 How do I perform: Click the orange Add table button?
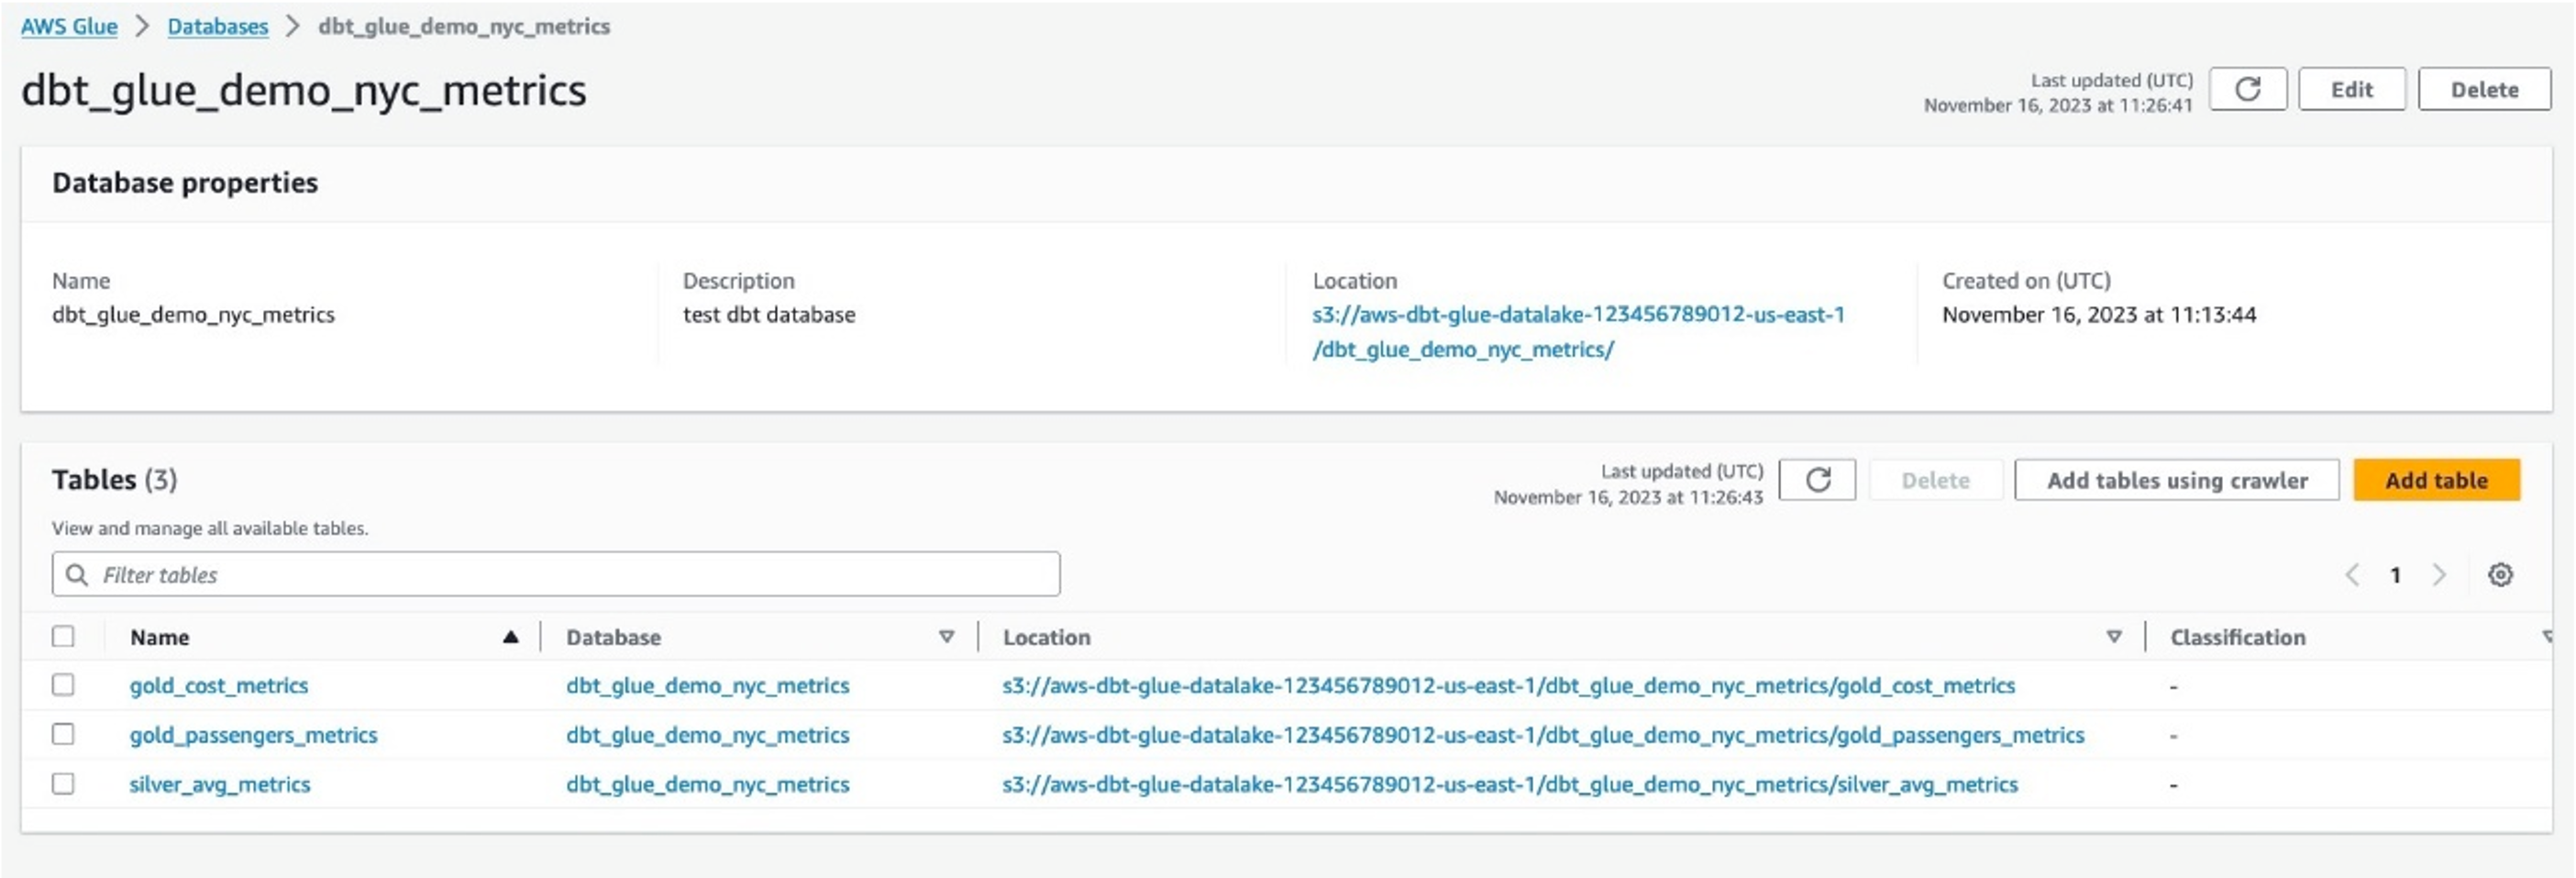point(2436,480)
